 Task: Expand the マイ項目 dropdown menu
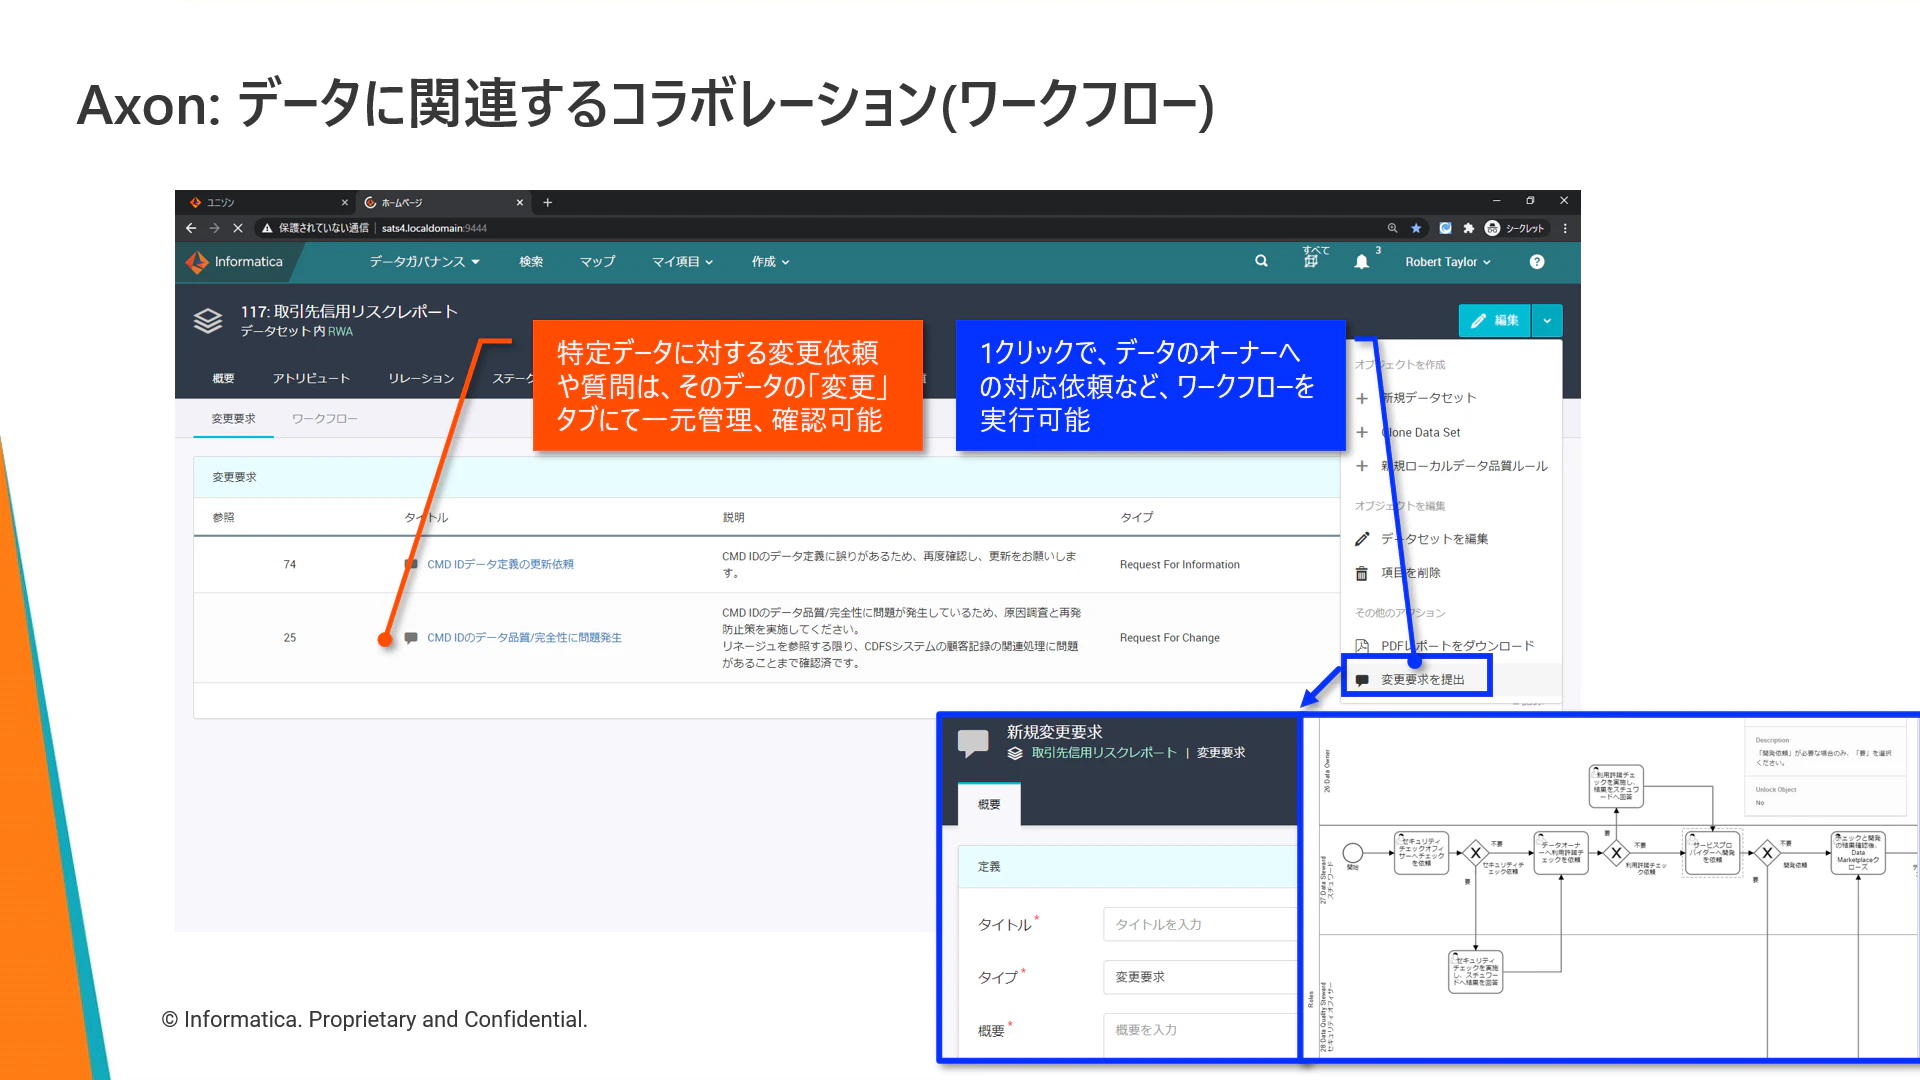(x=683, y=262)
